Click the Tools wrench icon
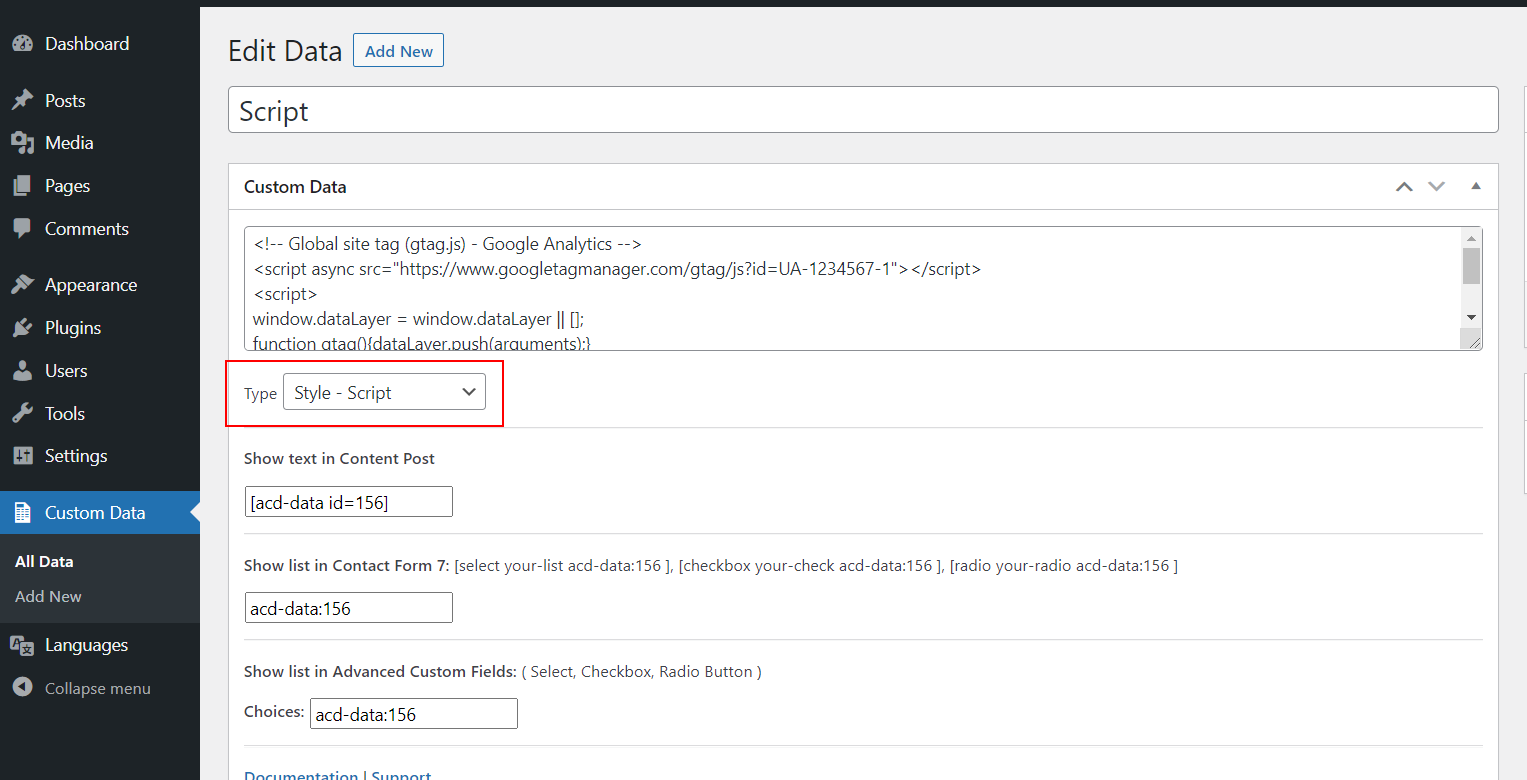This screenshot has width=1527, height=780. 22,414
